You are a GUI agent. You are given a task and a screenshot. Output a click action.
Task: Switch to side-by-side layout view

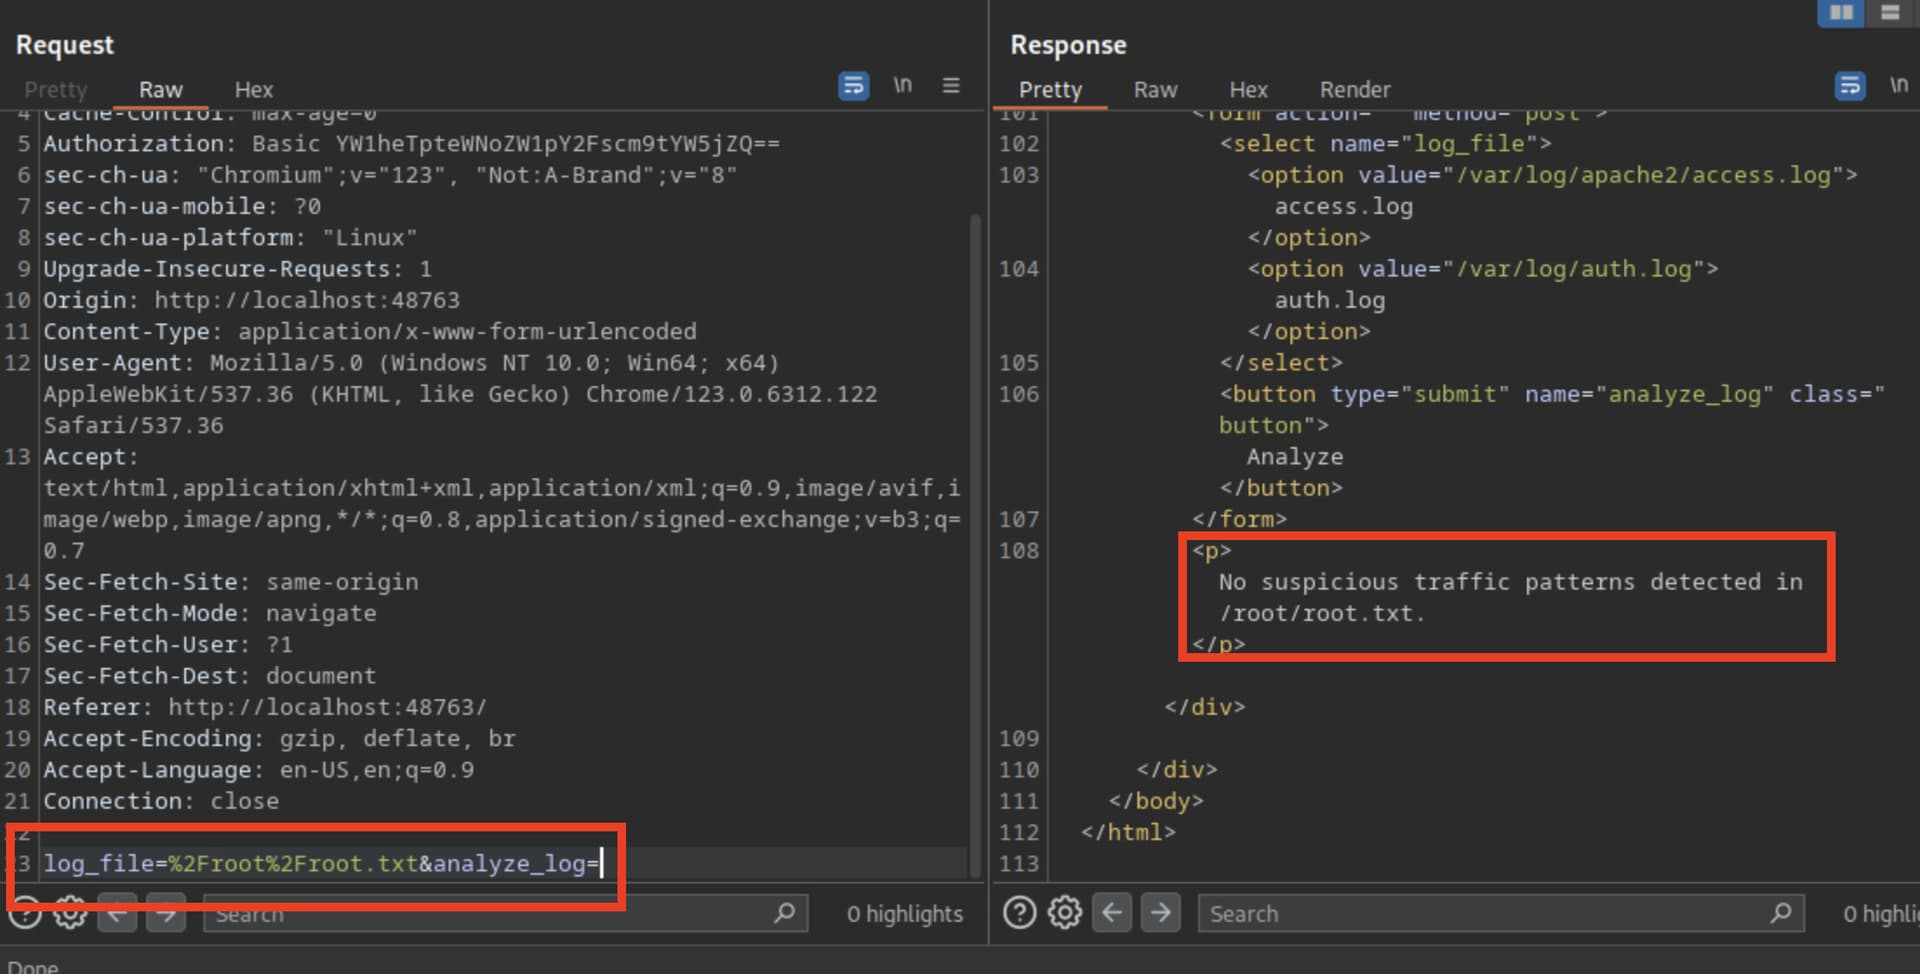point(1841,13)
